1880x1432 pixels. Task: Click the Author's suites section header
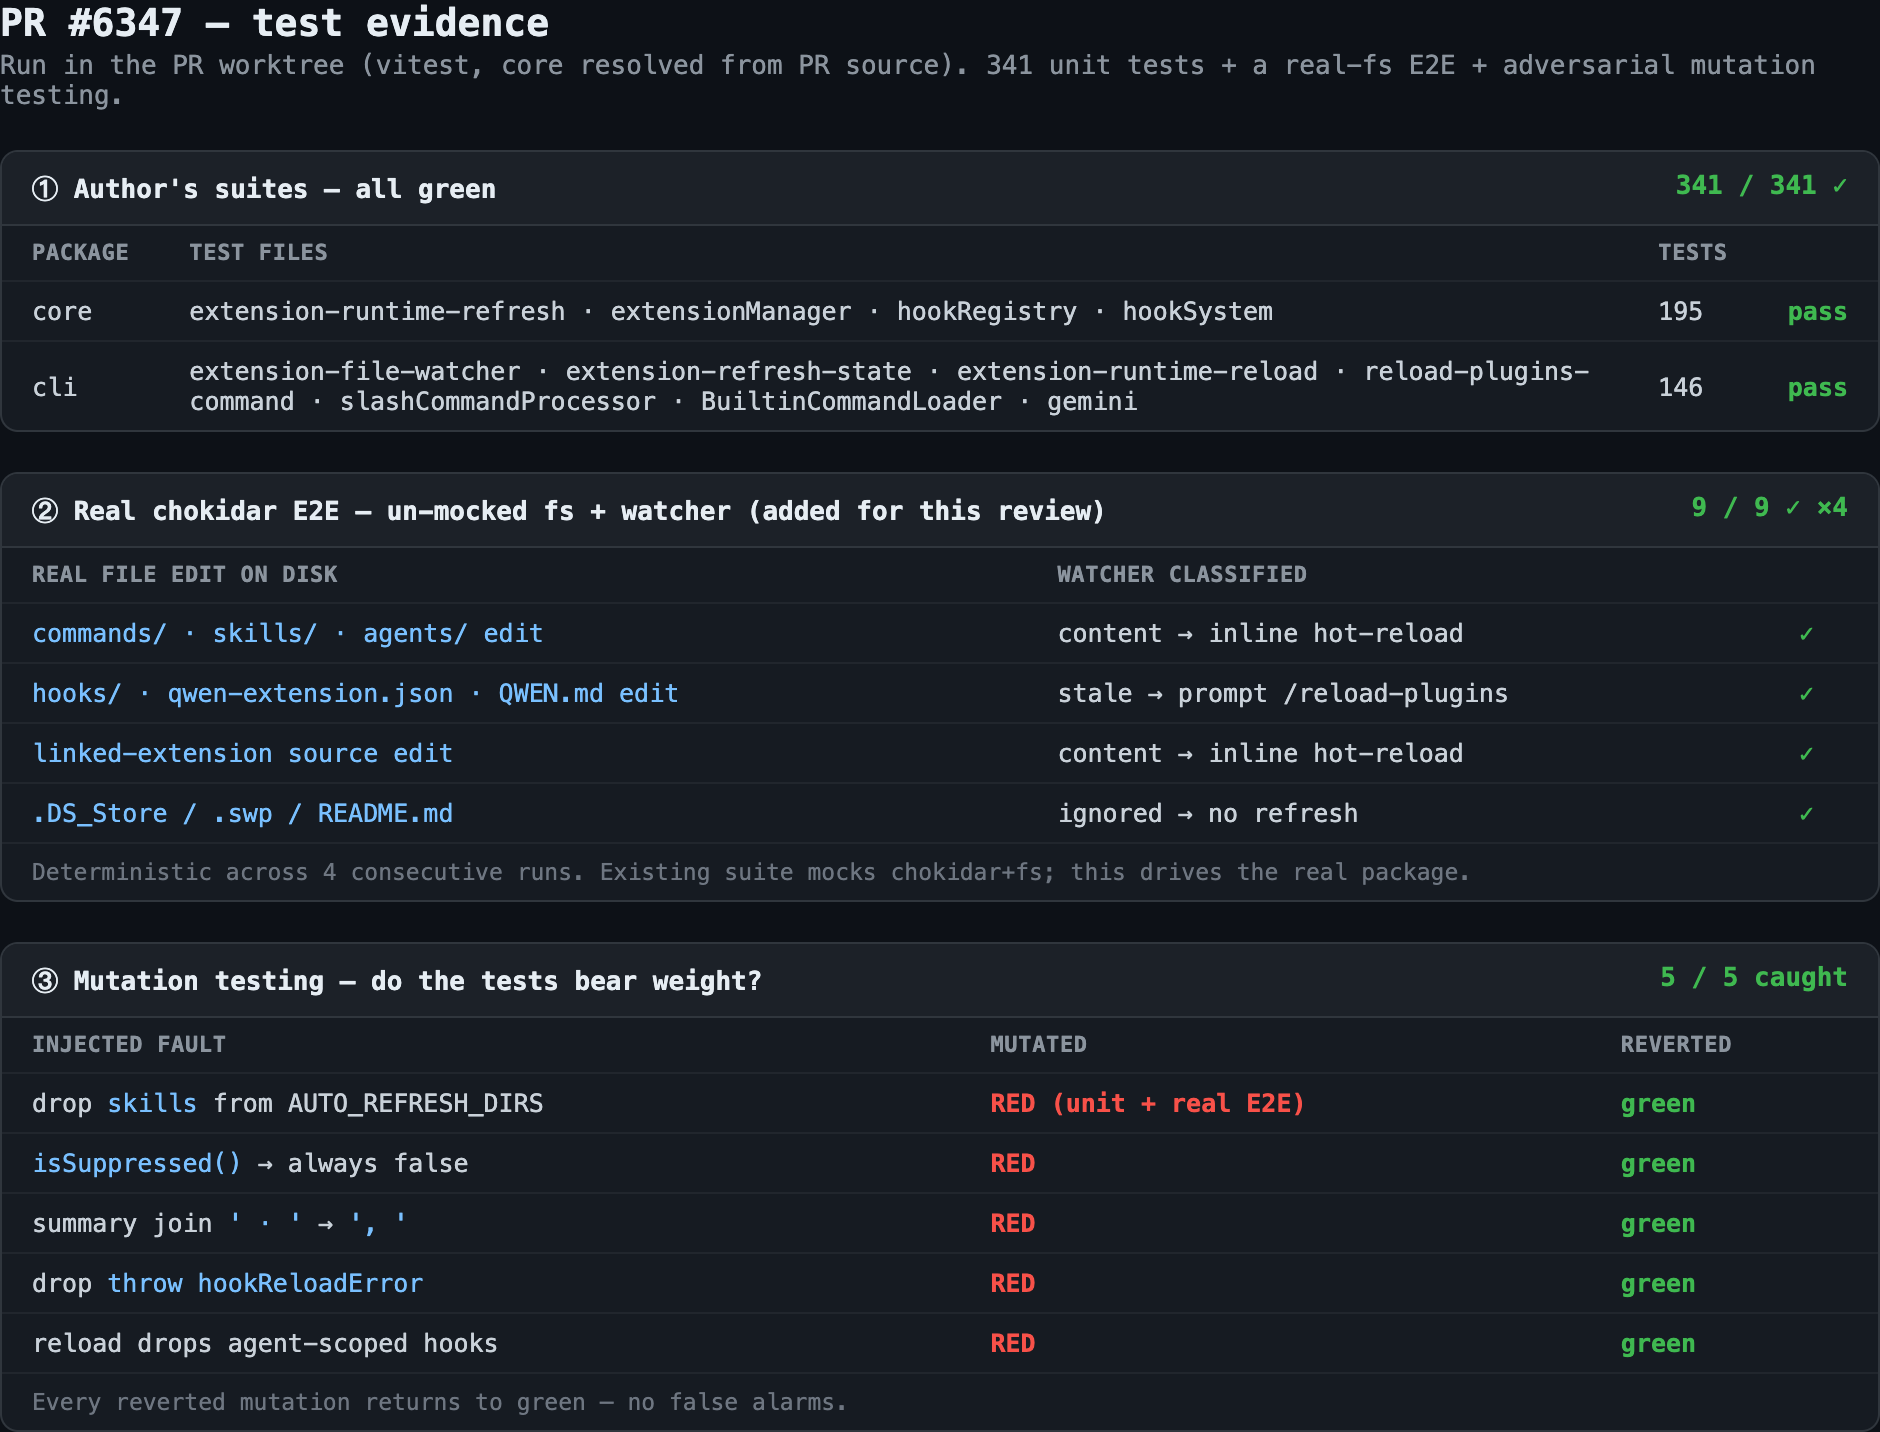(284, 189)
